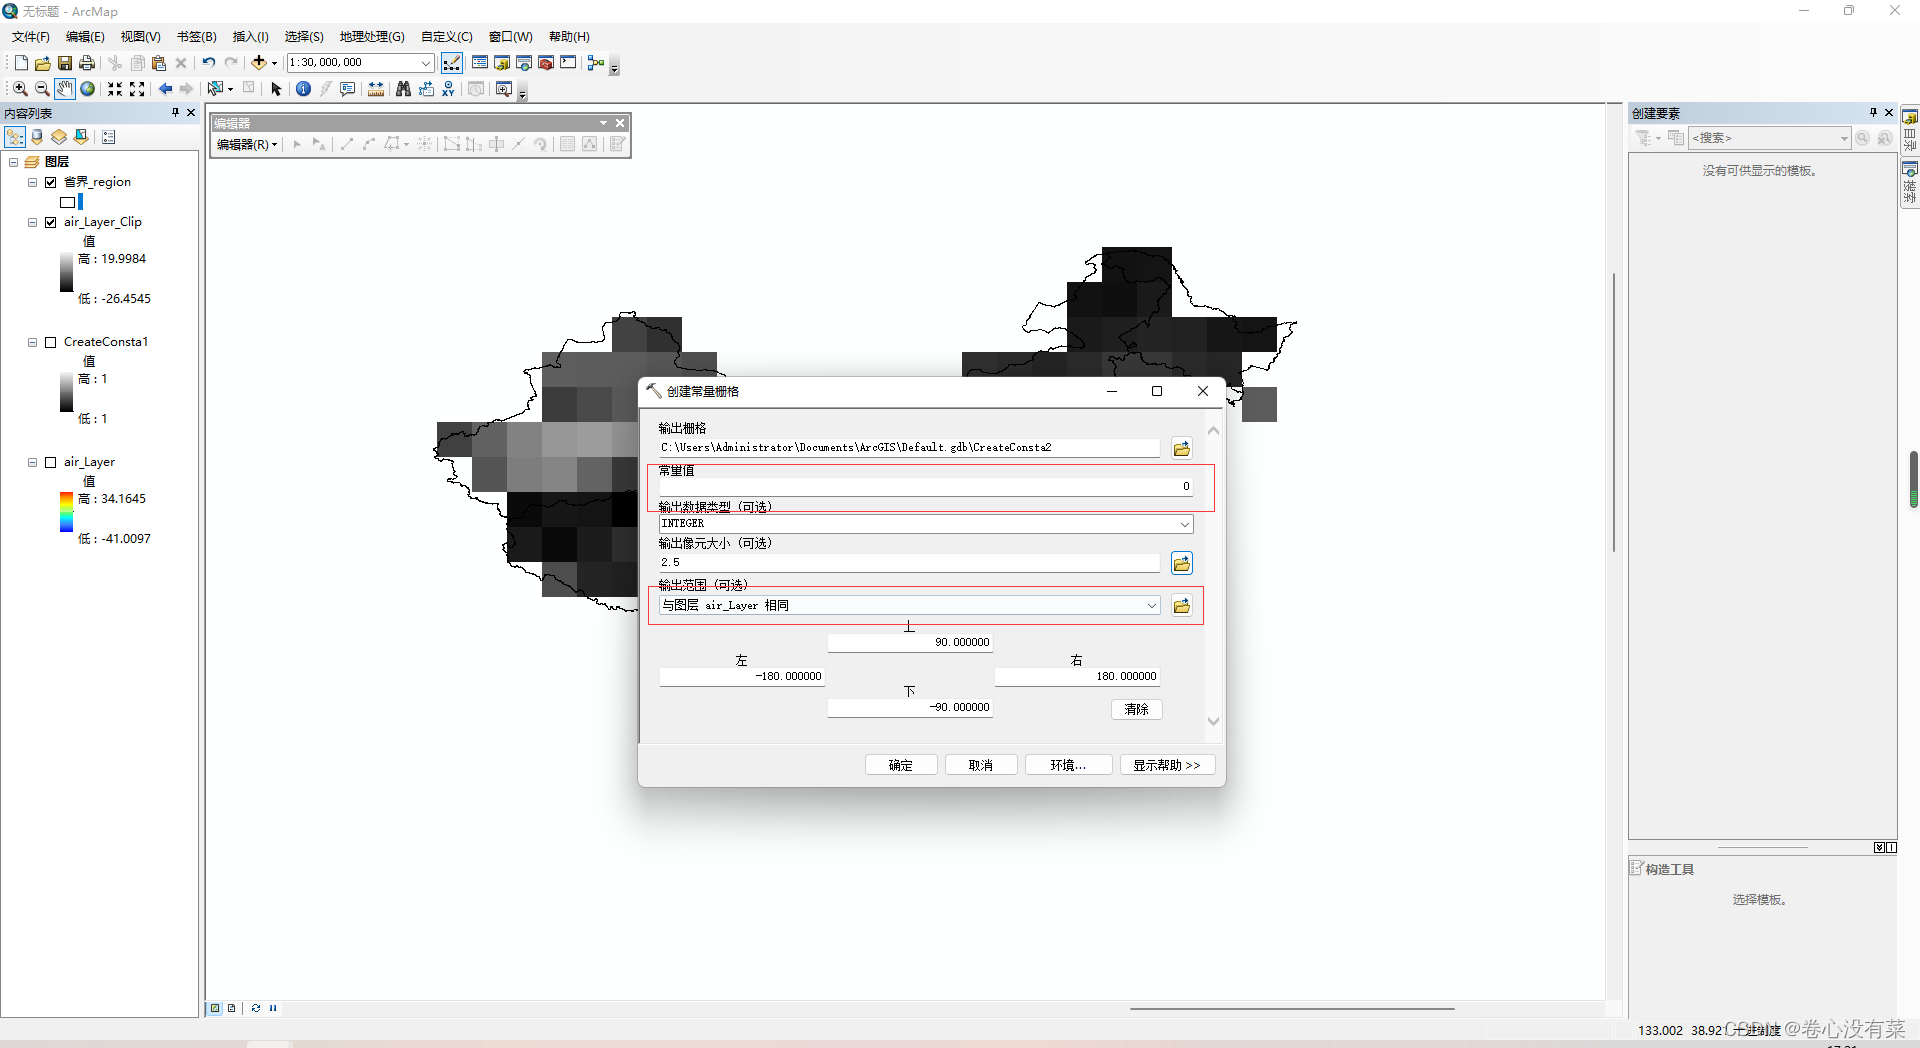Collapse the air_Layer legend
The width and height of the screenshot is (1920, 1048).
click(x=32, y=462)
